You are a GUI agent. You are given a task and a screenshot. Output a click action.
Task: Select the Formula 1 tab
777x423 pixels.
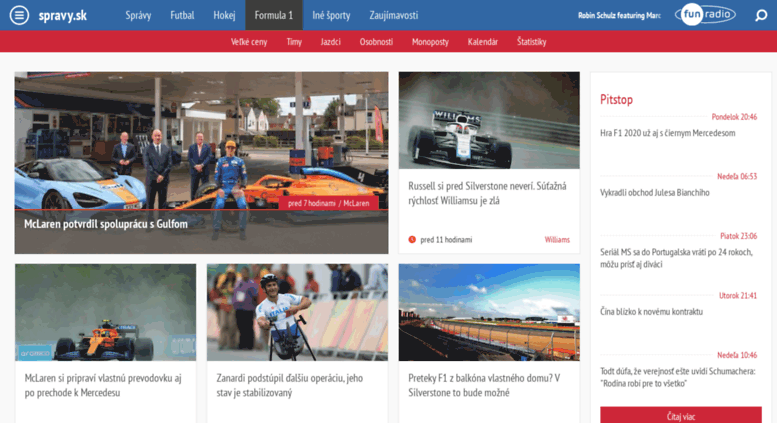point(274,15)
